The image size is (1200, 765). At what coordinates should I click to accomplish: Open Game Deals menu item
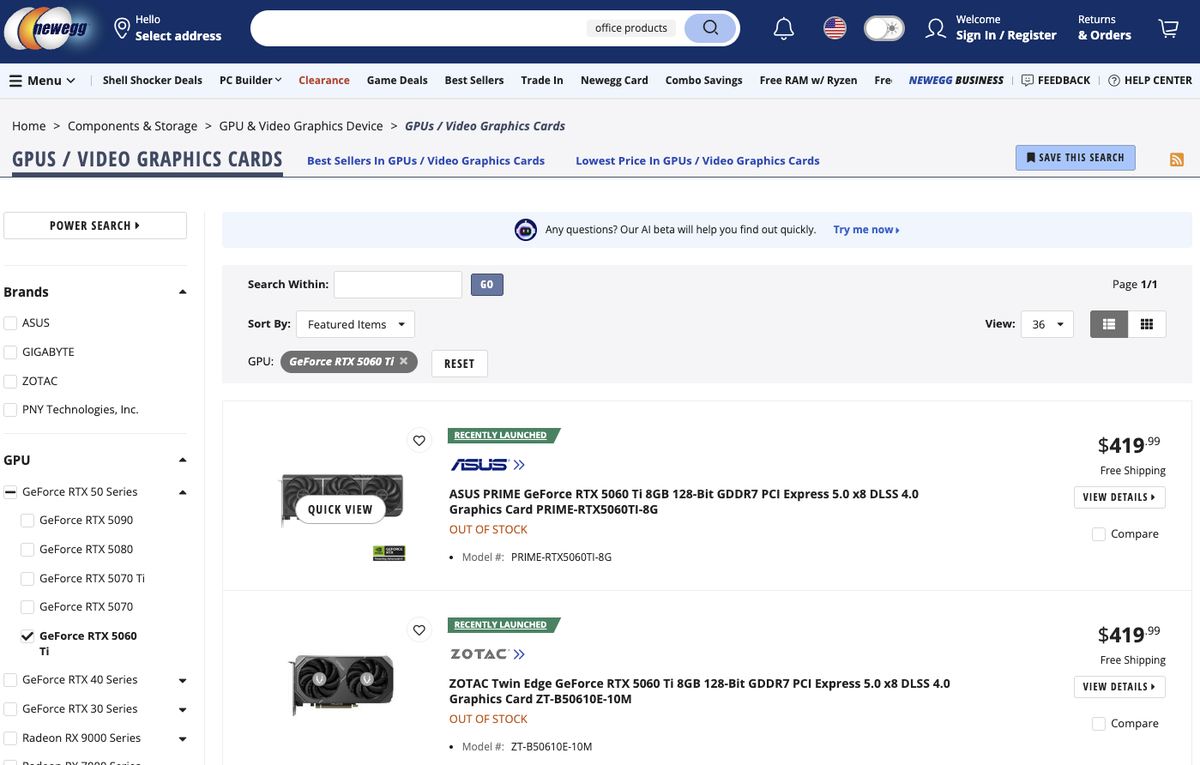(x=397, y=80)
